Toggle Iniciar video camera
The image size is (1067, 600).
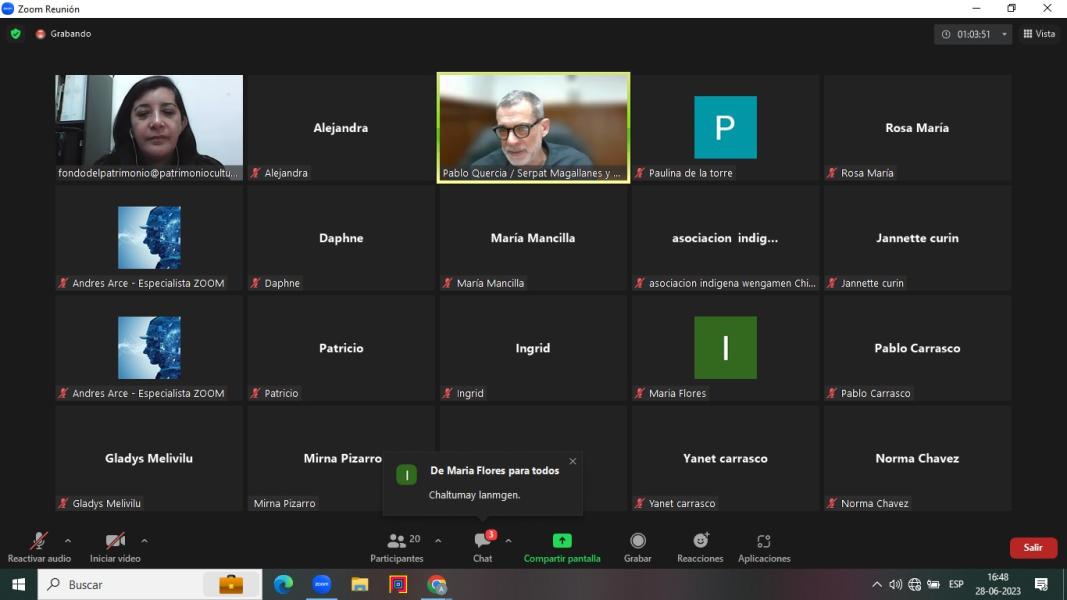(116, 541)
